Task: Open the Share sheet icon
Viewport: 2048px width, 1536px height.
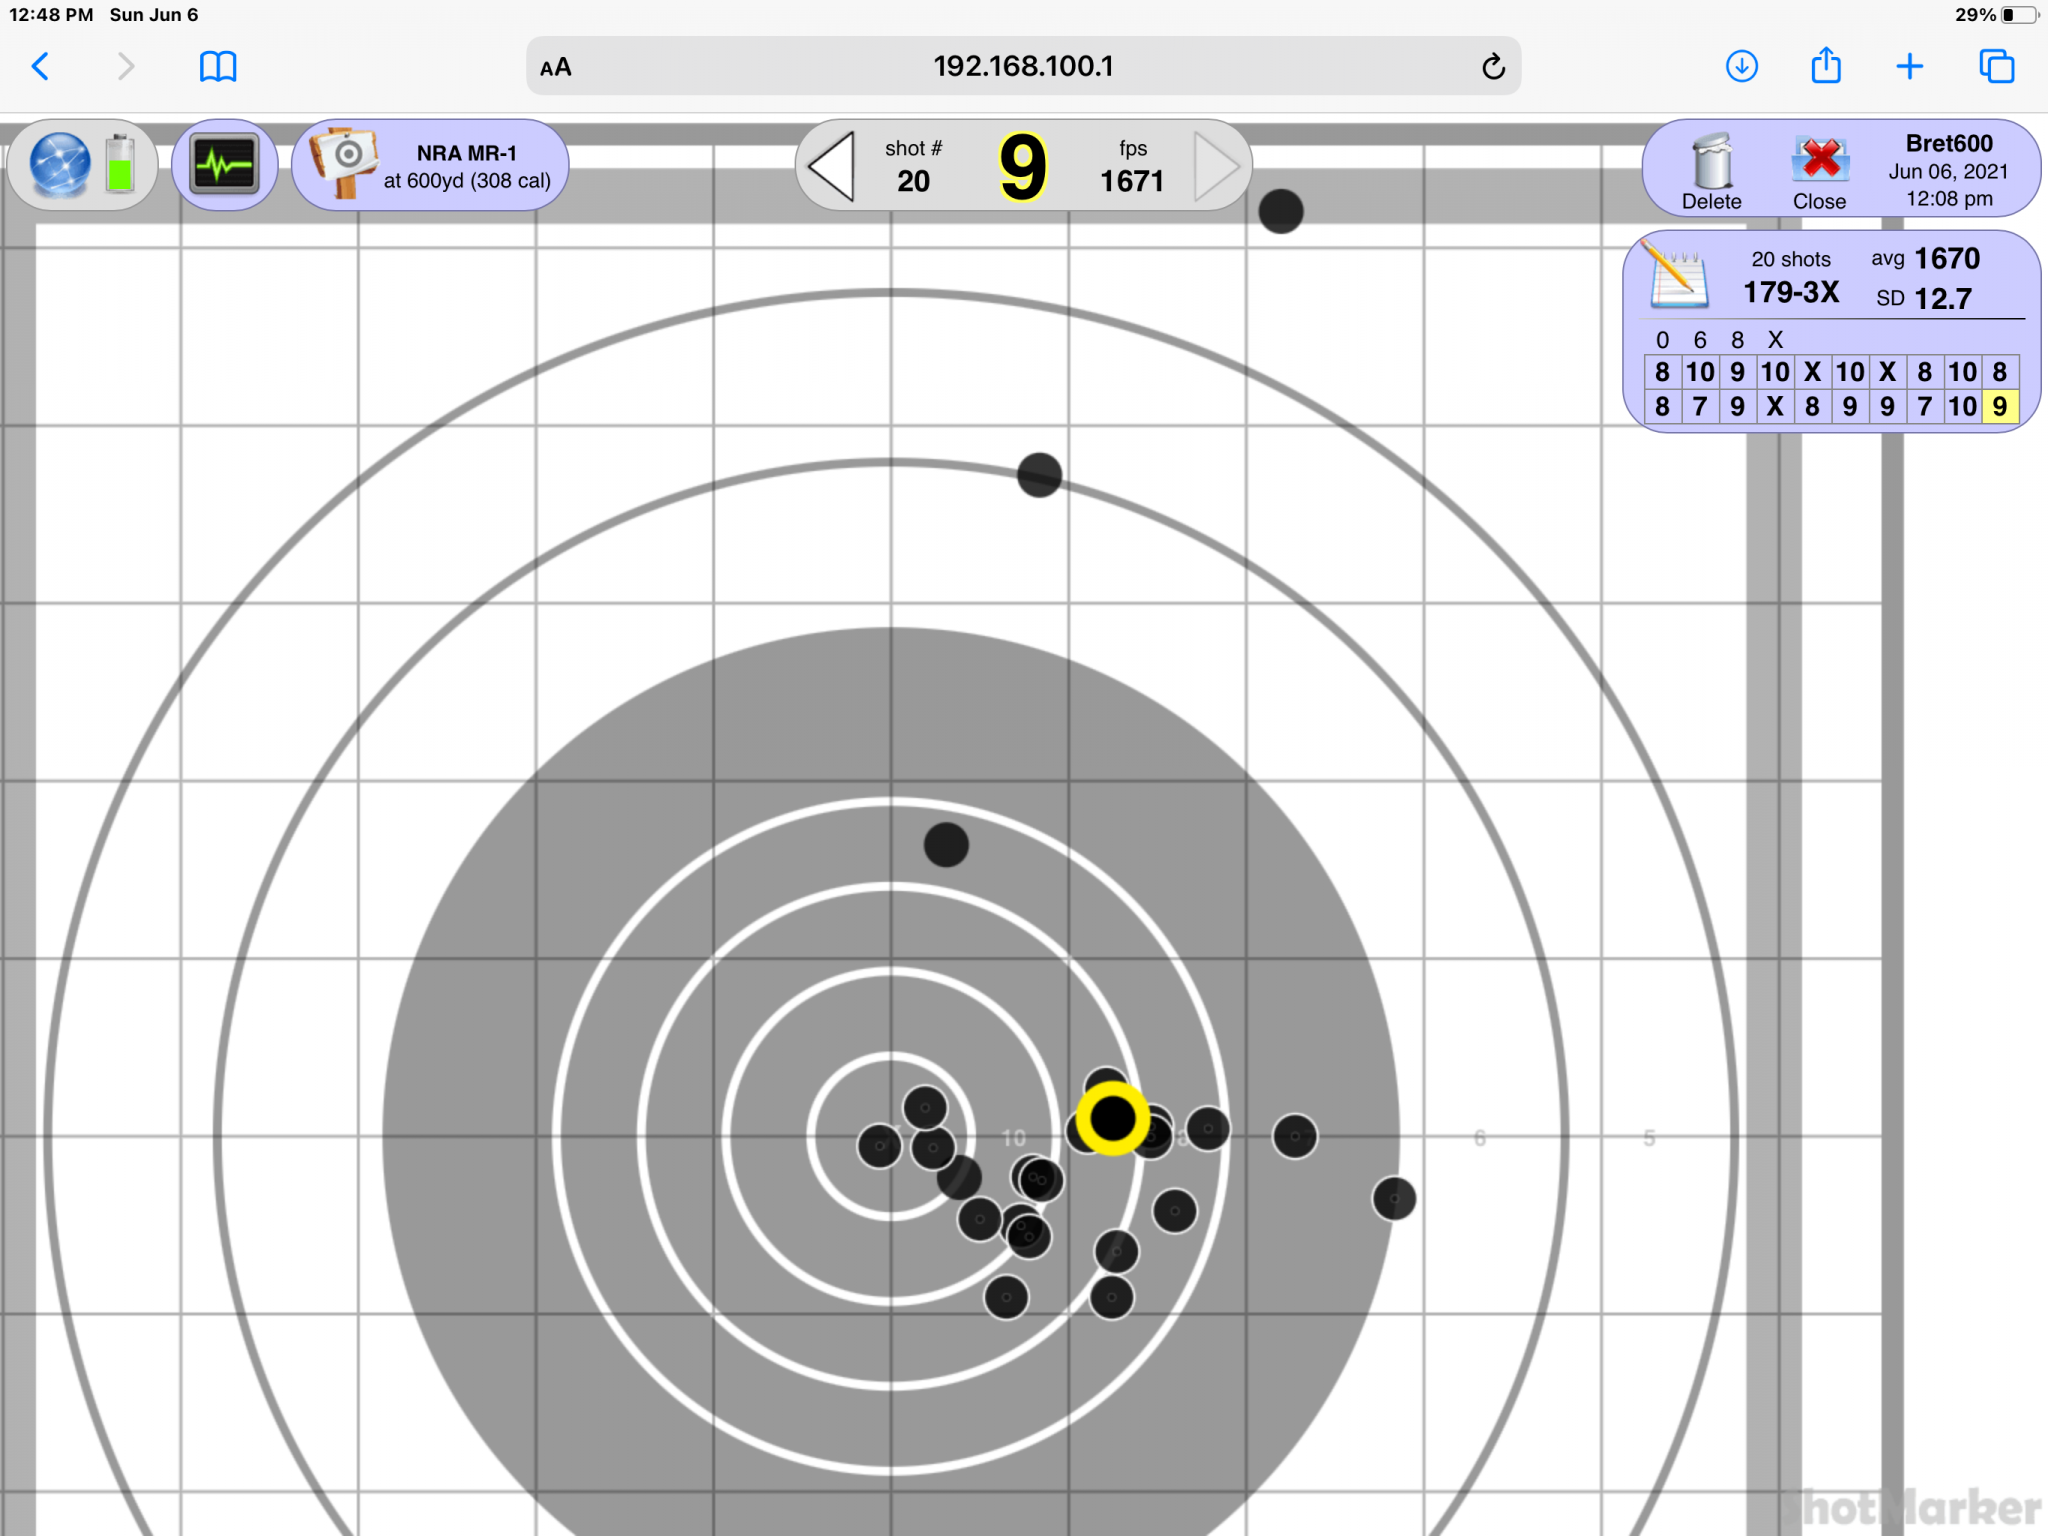Action: point(1826,65)
